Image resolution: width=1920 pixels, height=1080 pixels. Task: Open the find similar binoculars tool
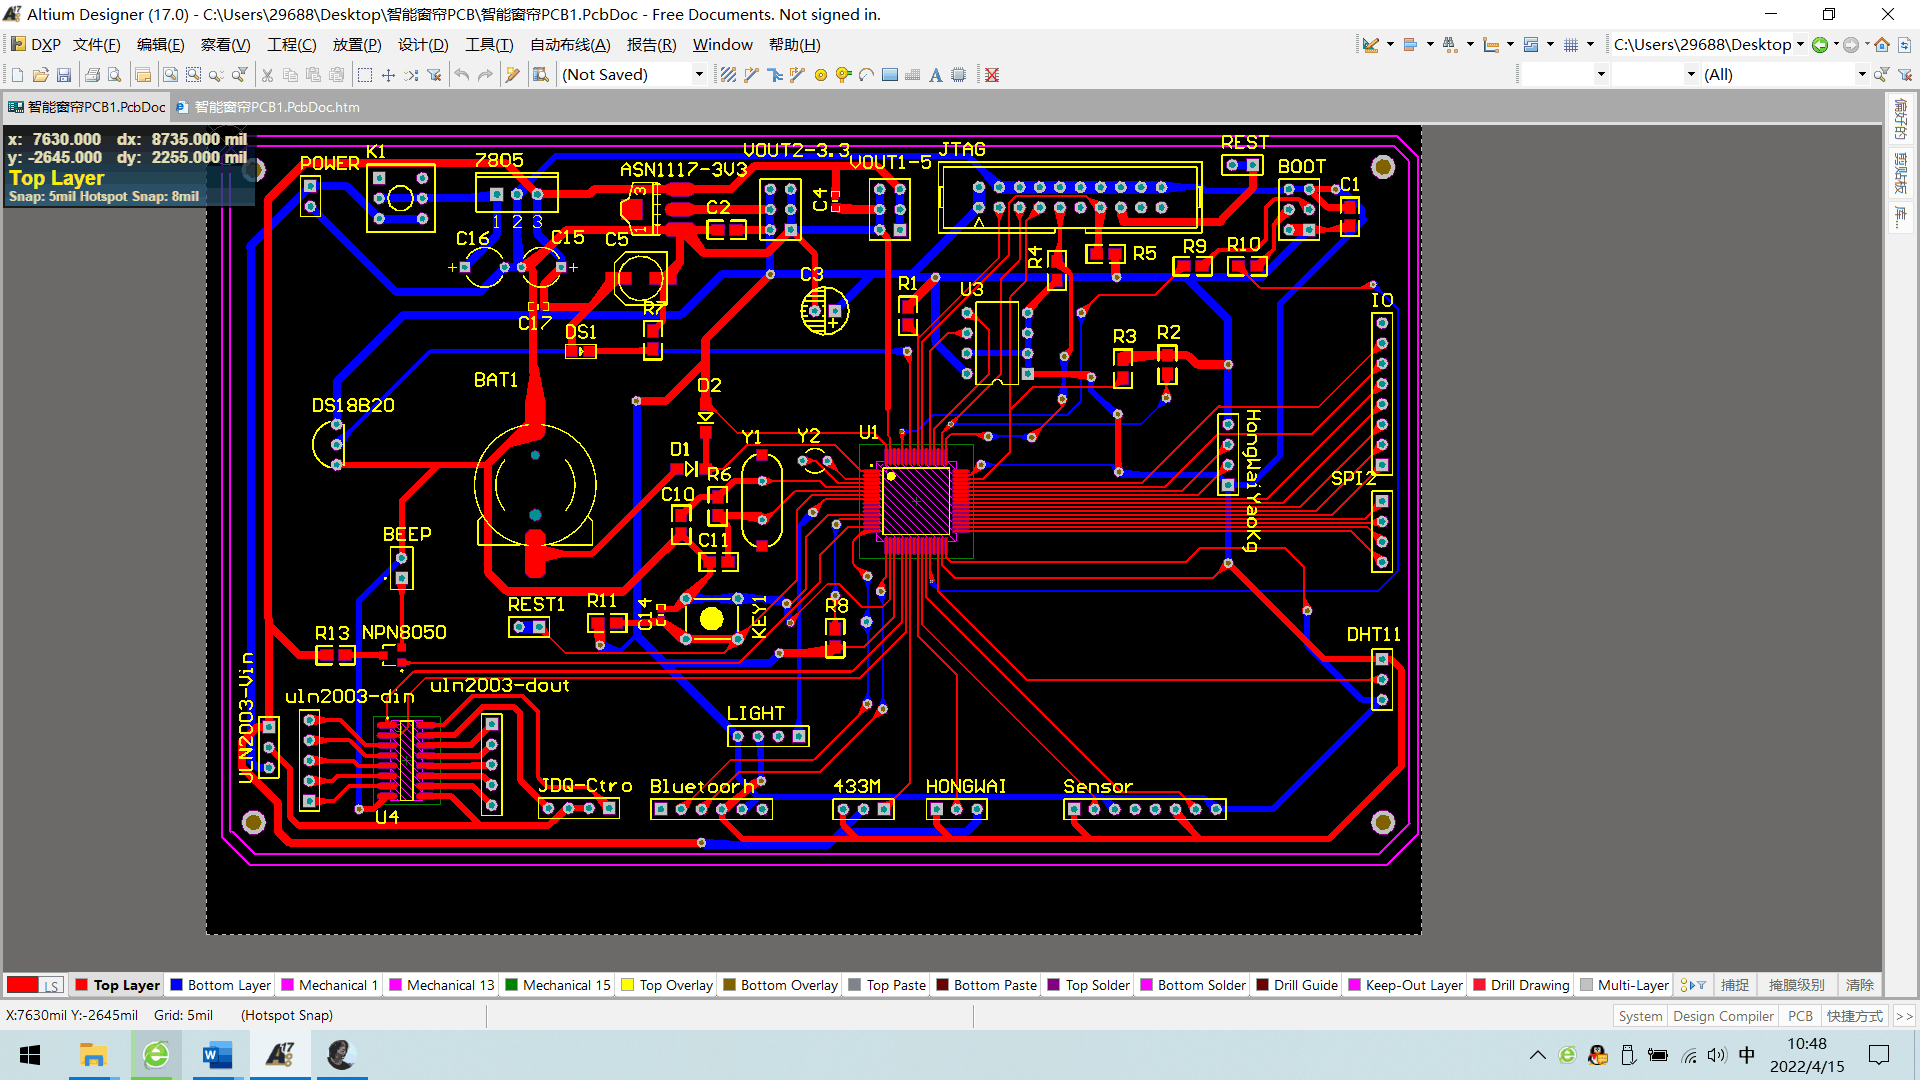pyautogui.click(x=1449, y=44)
